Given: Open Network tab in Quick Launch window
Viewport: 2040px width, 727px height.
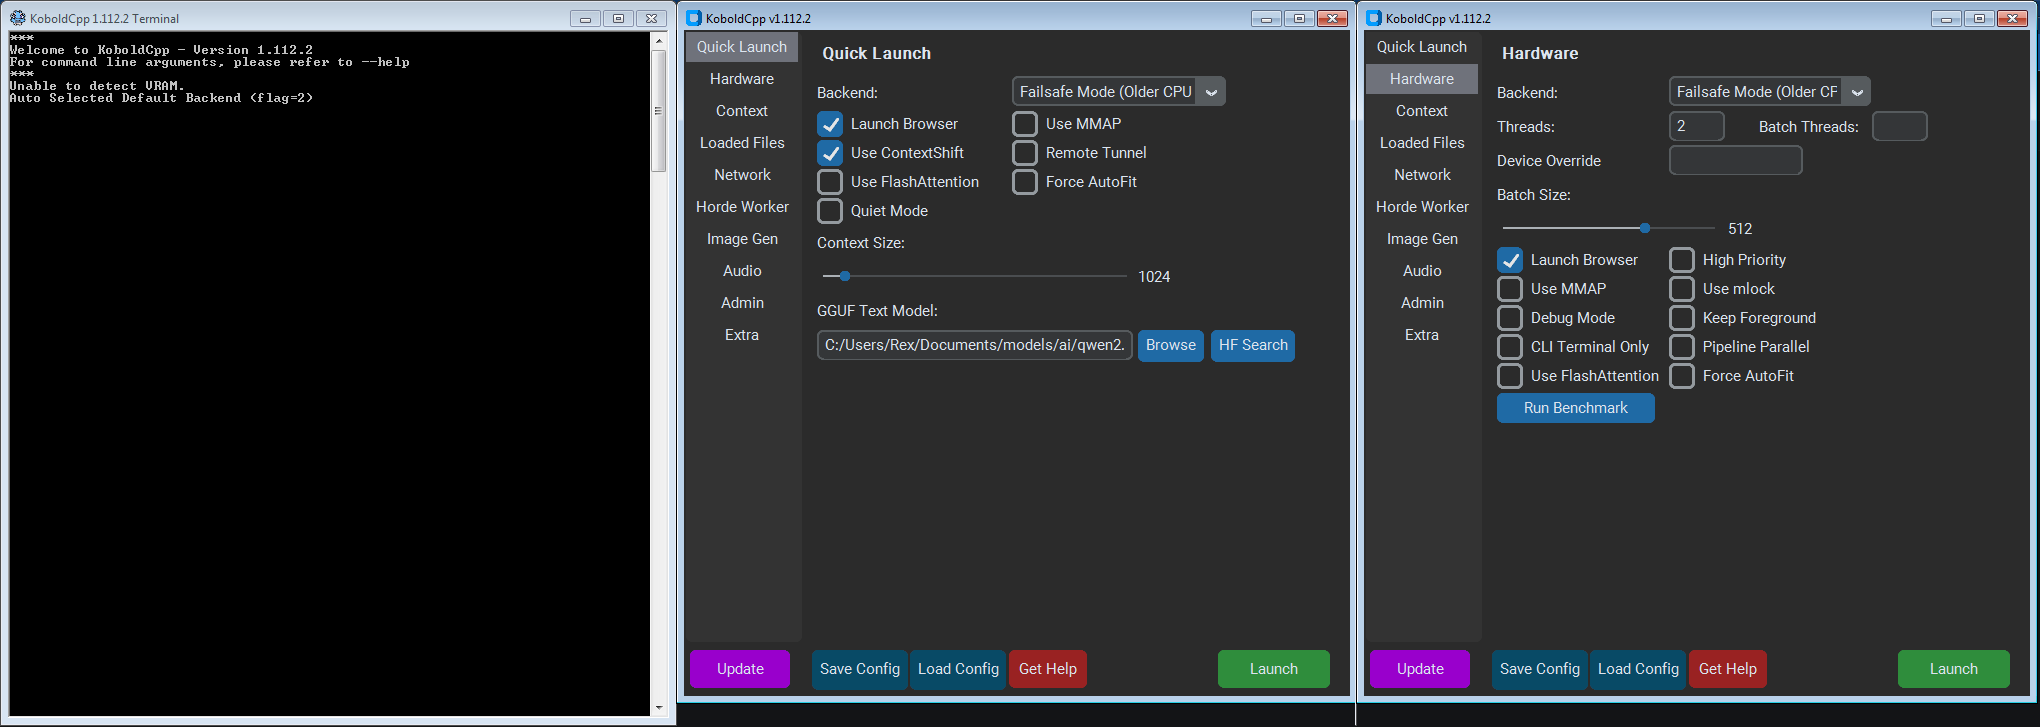Looking at the screenshot, I should [x=742, y=175].
